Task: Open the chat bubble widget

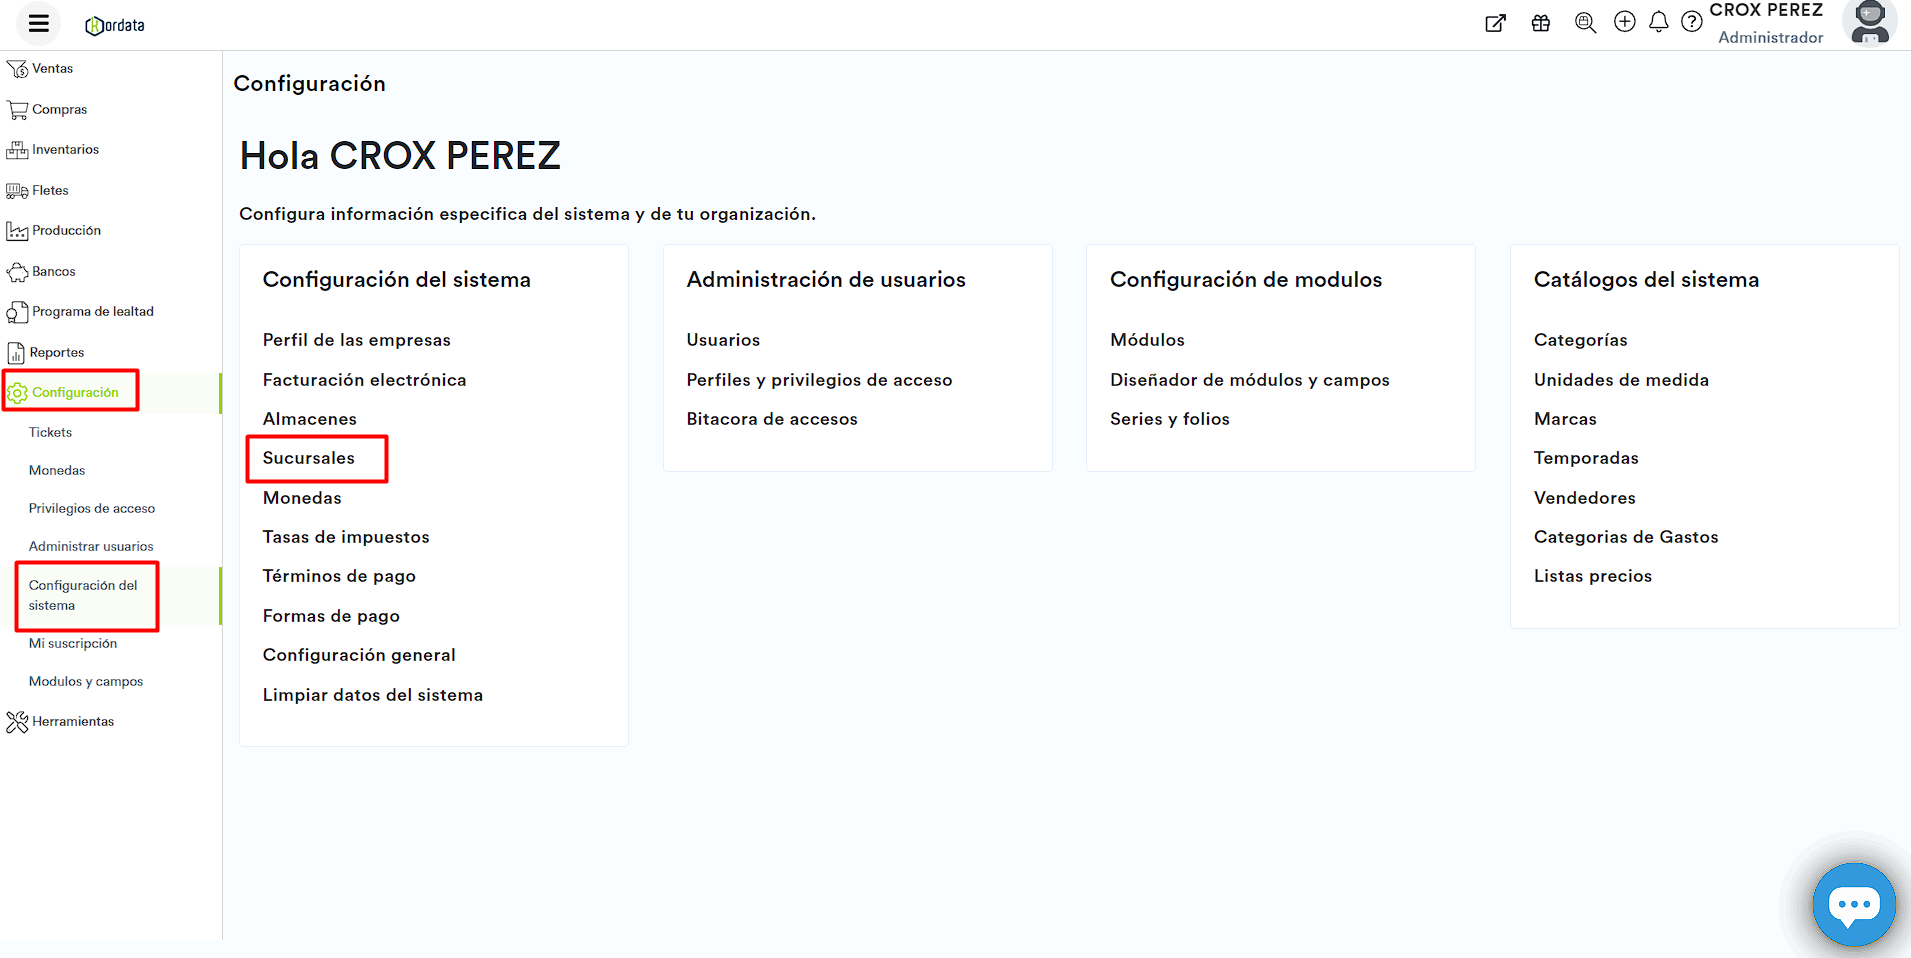Action: tap(1853, 904)
